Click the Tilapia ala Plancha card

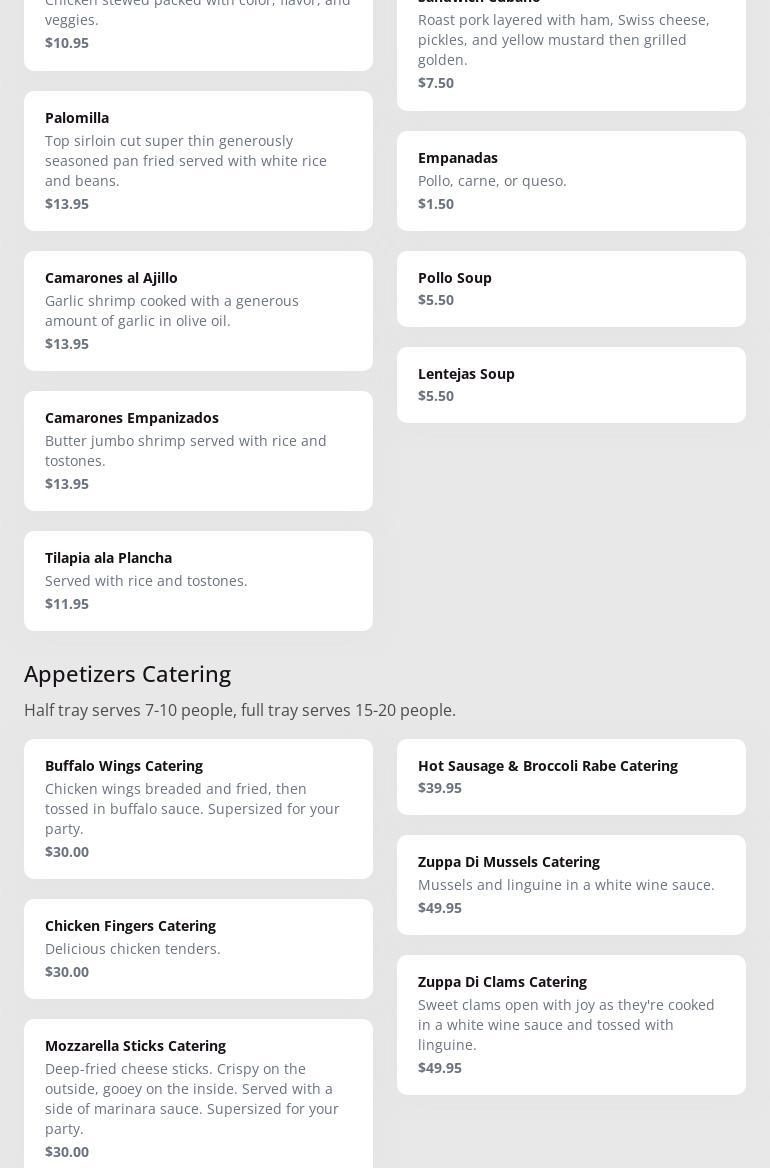(x=198, y=580)
